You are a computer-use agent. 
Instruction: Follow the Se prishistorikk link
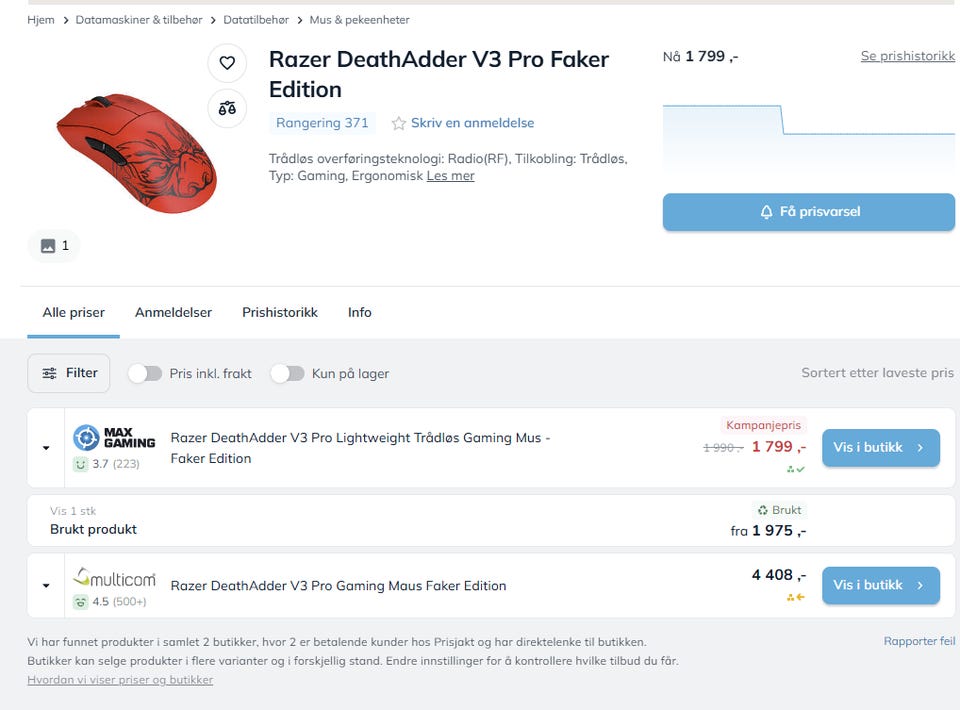click(907, 56)
